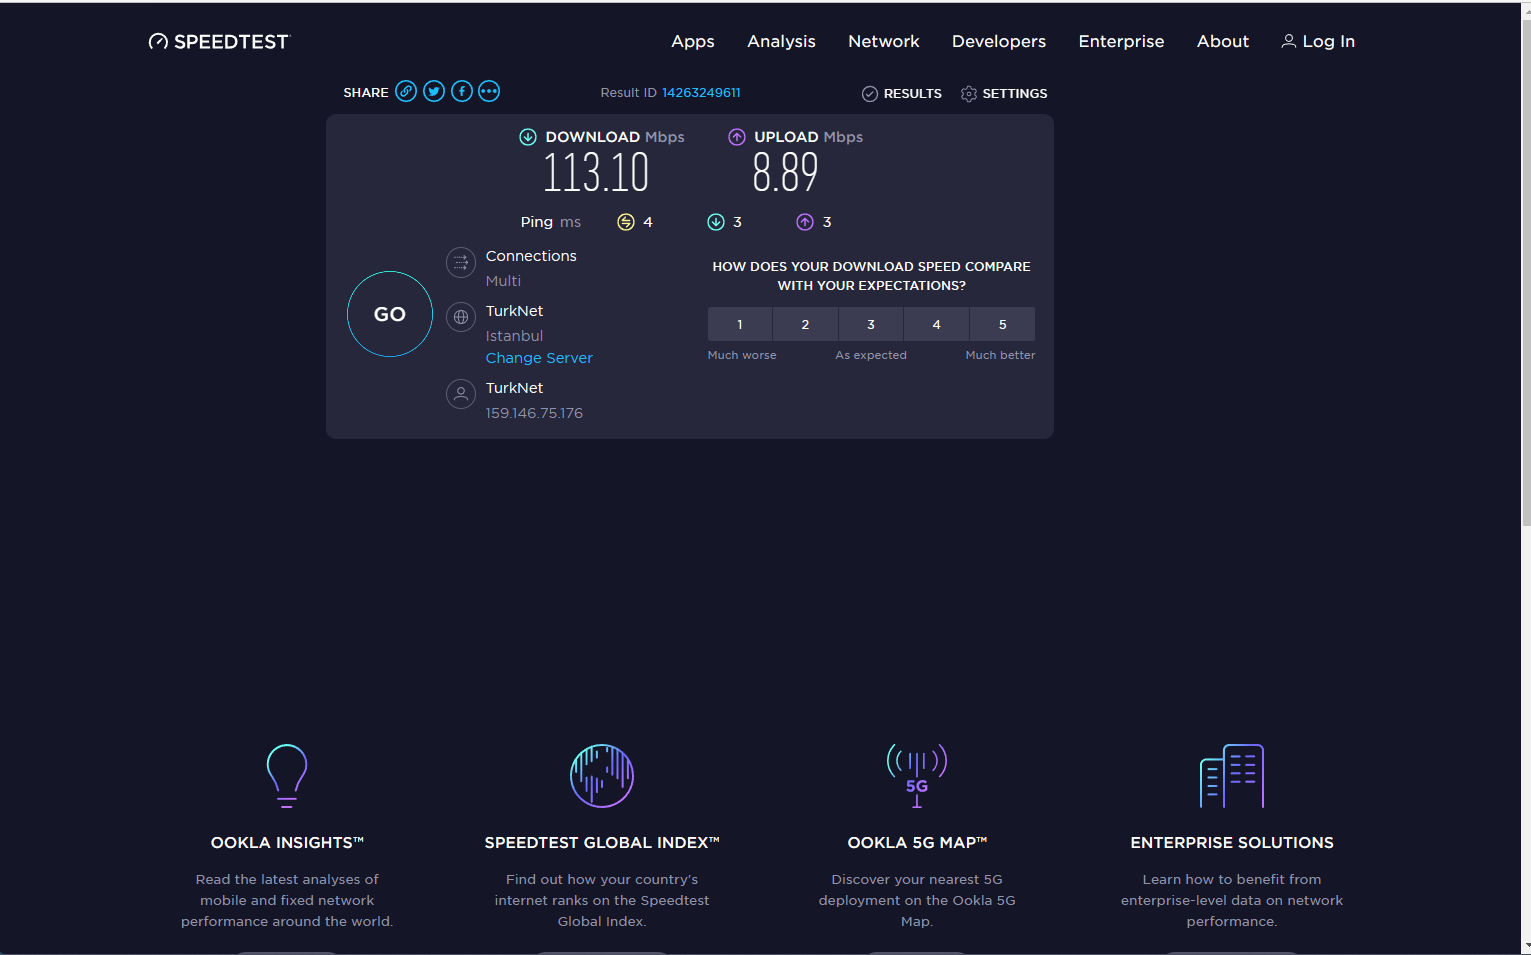Open the Analysis menu
This screenshot has width=1531, height=955.
(x=781, y=41)
